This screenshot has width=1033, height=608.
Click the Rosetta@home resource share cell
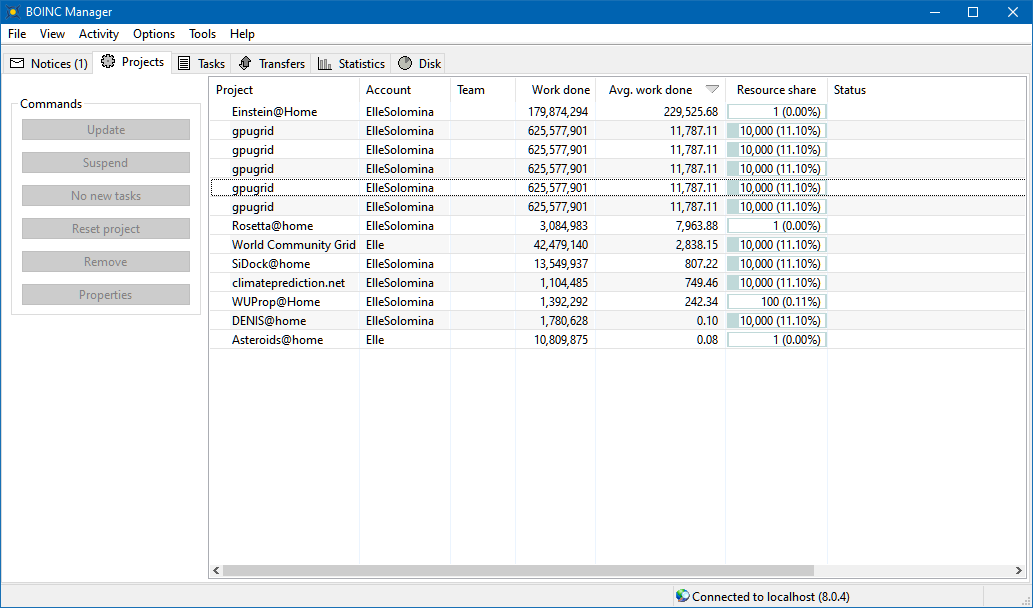pos(777,226)
